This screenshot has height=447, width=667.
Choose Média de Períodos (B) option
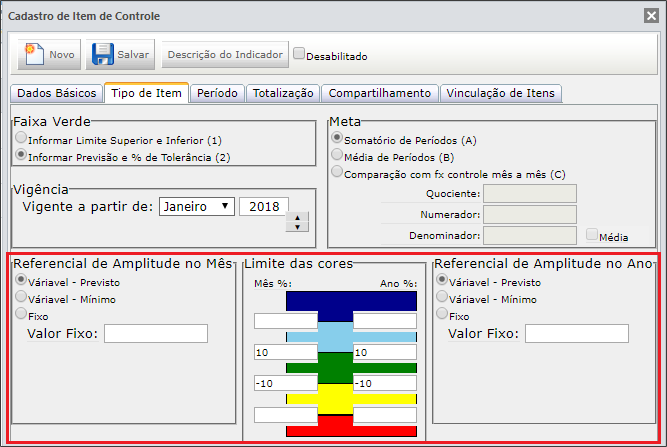point(337,154)
